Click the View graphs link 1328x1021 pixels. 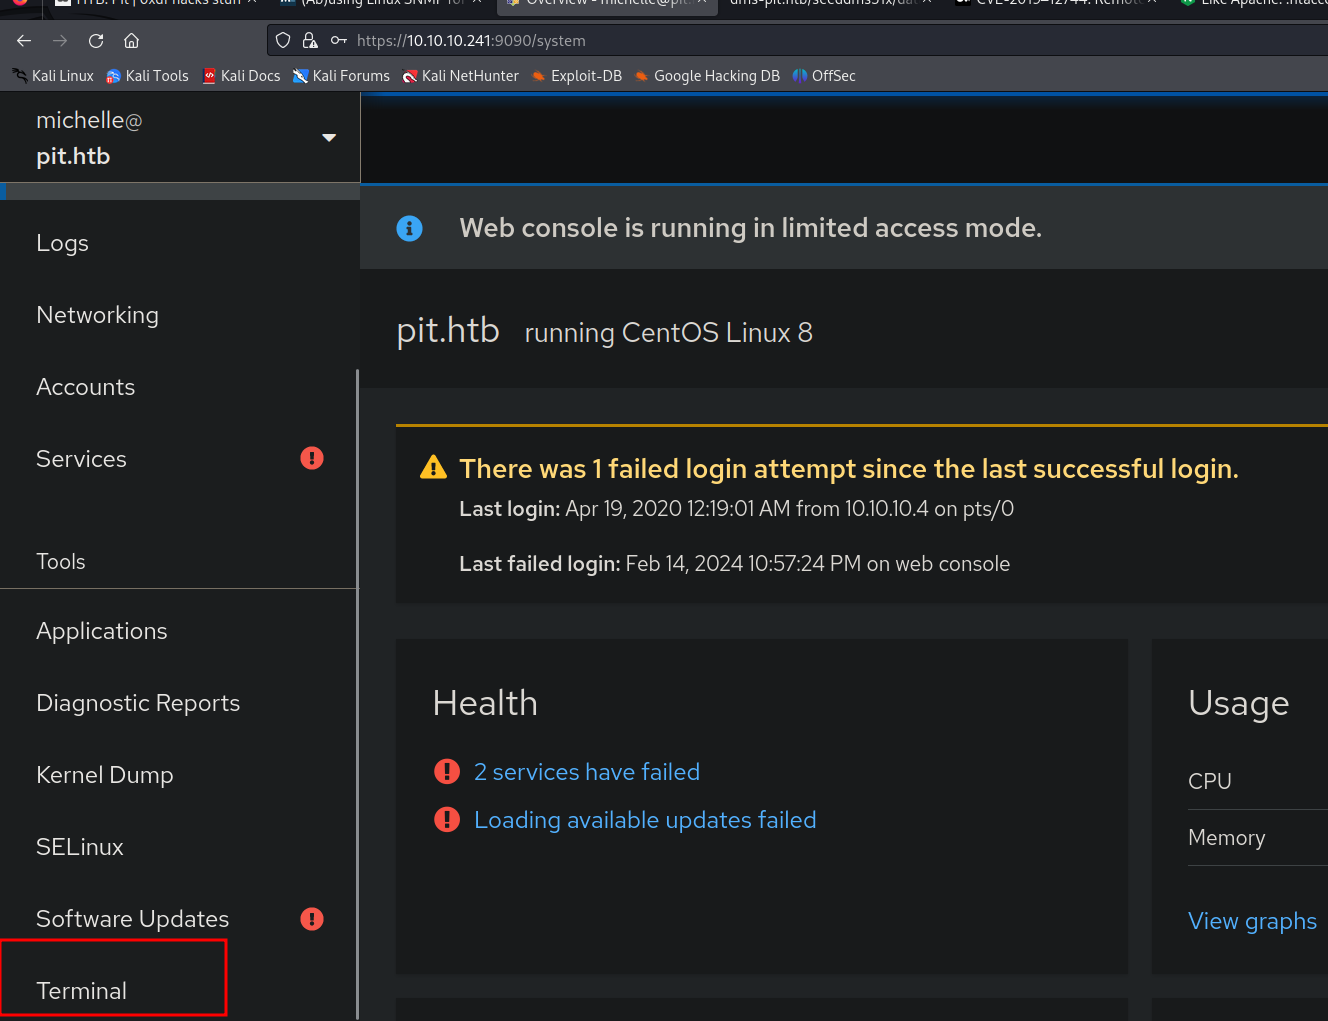(1251, 921)
